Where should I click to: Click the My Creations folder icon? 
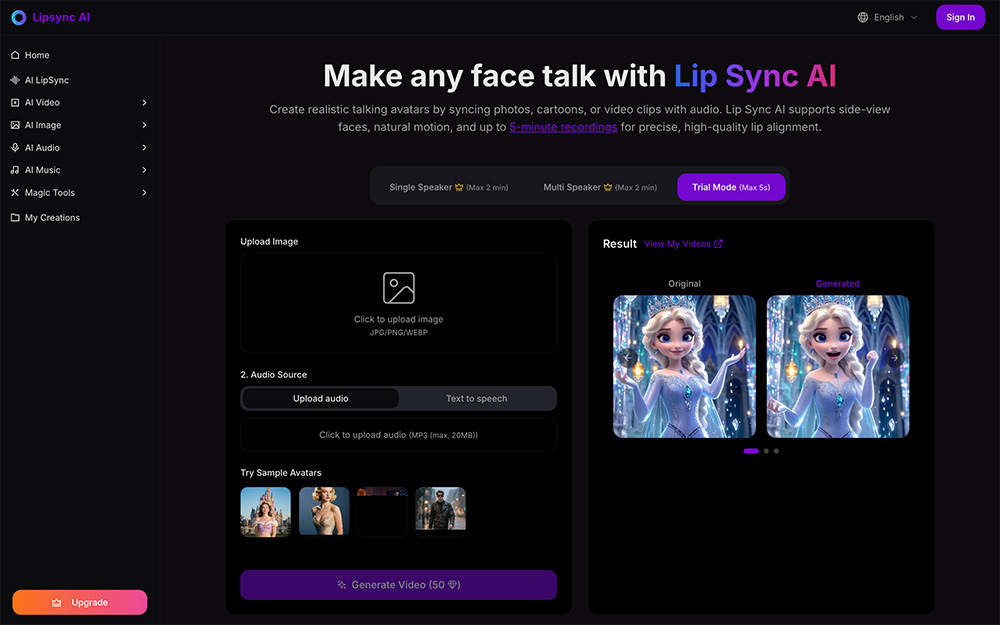15,217
